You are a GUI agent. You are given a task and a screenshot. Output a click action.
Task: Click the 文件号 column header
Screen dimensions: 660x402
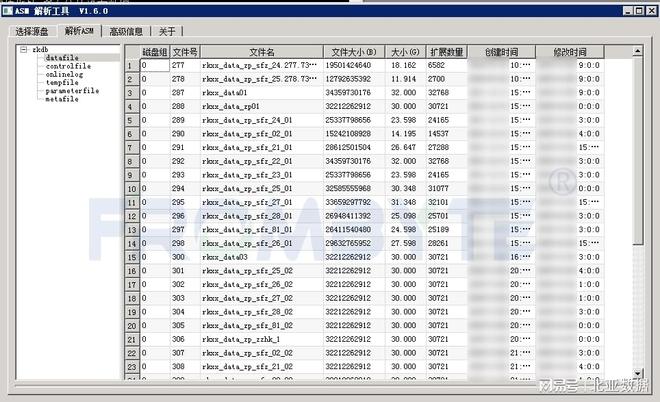coord(185,52)
